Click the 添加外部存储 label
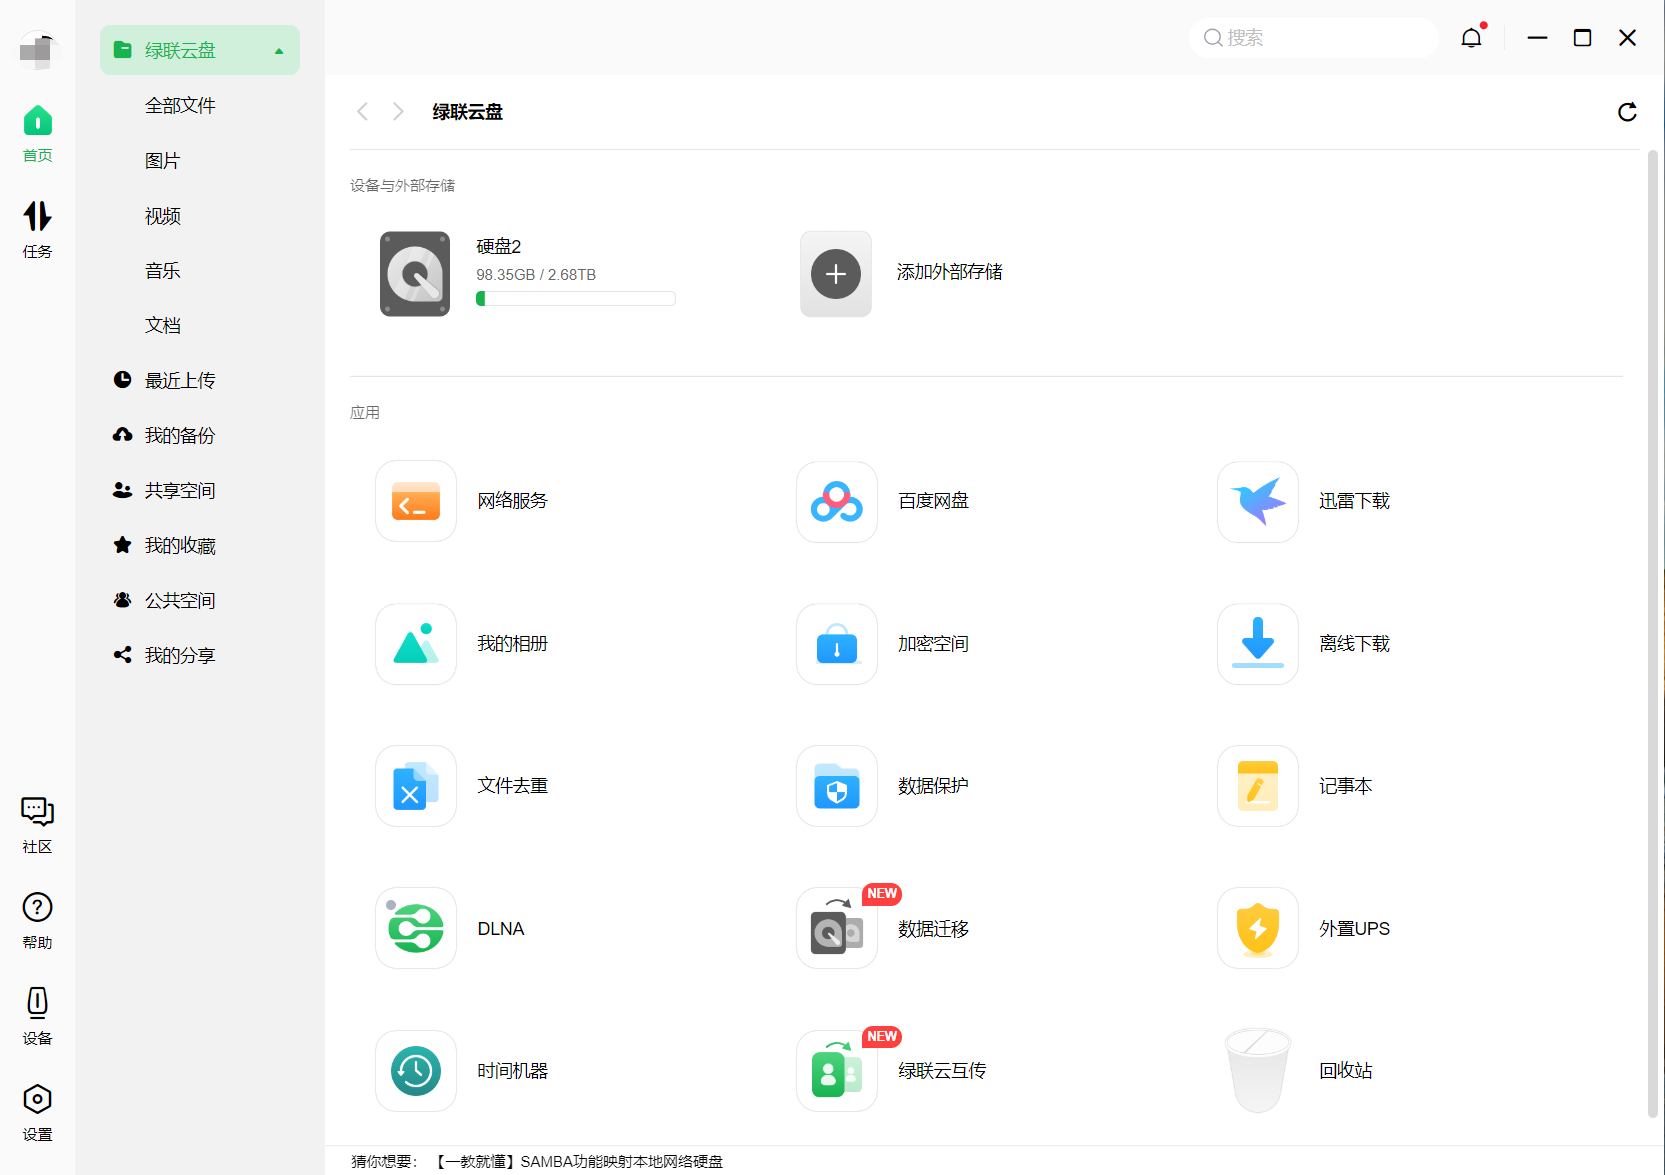The image size is (1665, 1175). [x=949, y=272]
